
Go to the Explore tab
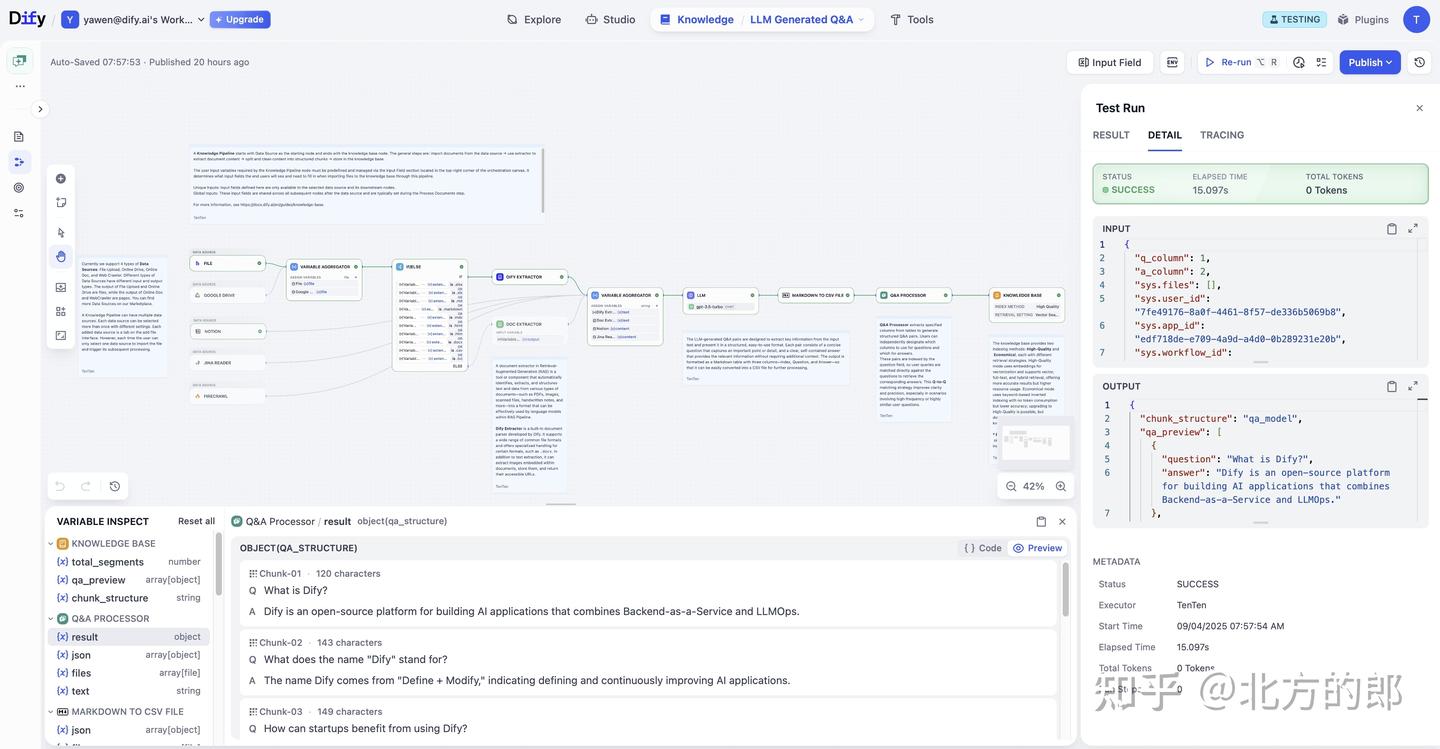pos(534,19)
